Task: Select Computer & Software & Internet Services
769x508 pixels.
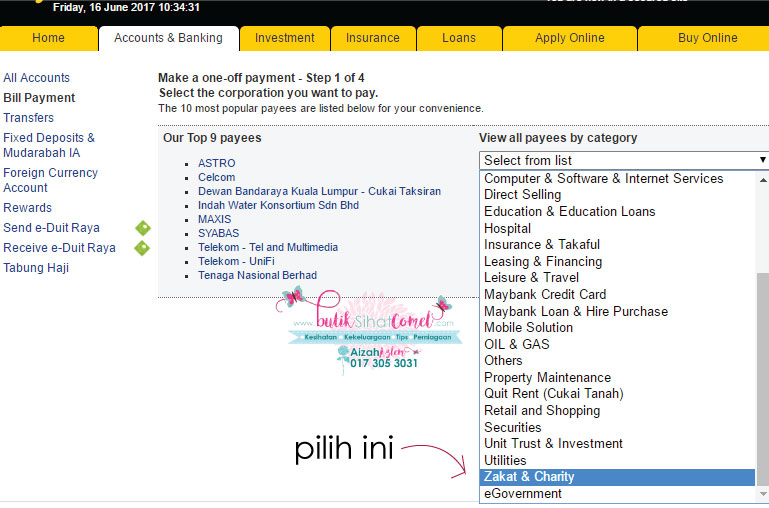Action: (617, 179)
